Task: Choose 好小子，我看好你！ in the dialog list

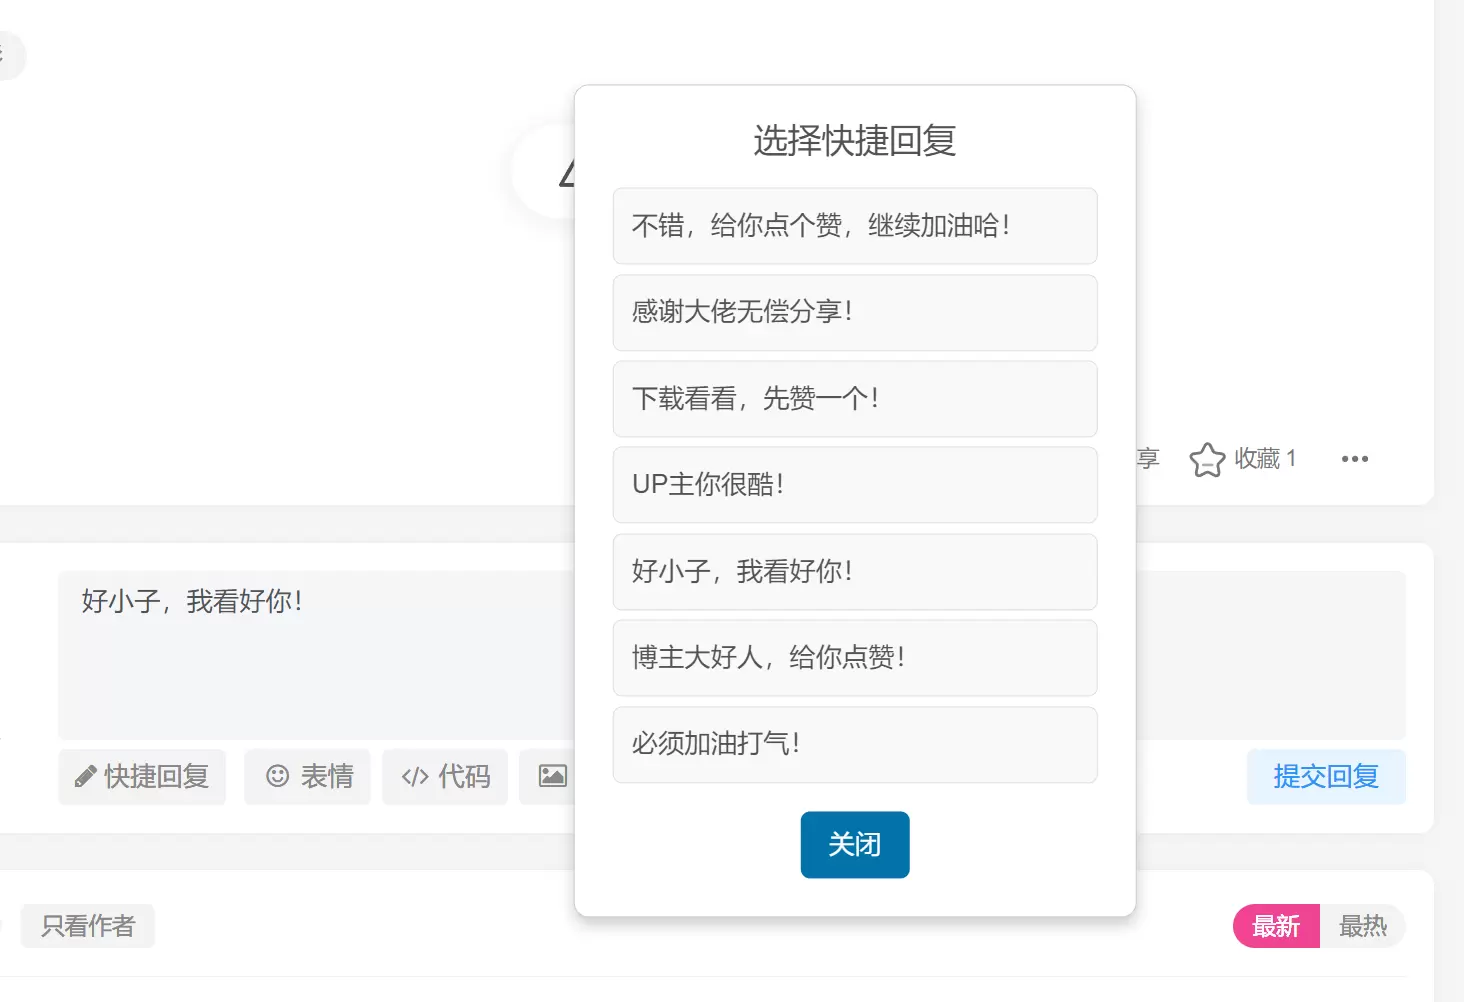Action: tap(855, 572)
